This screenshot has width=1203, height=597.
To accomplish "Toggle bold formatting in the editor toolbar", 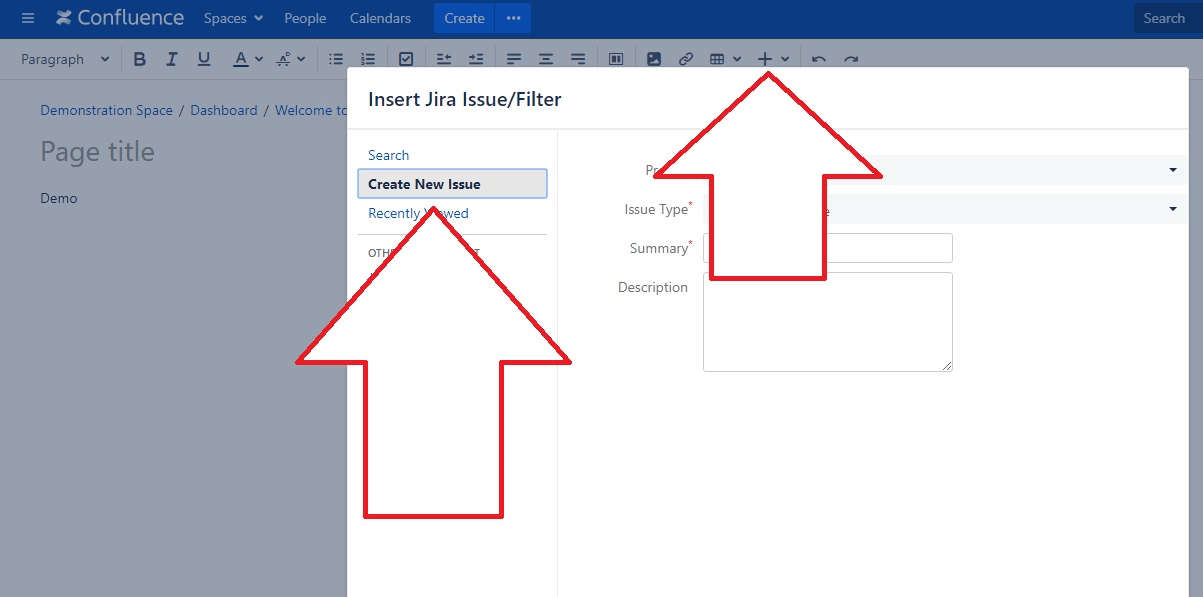I will click(x=139, y=58).
